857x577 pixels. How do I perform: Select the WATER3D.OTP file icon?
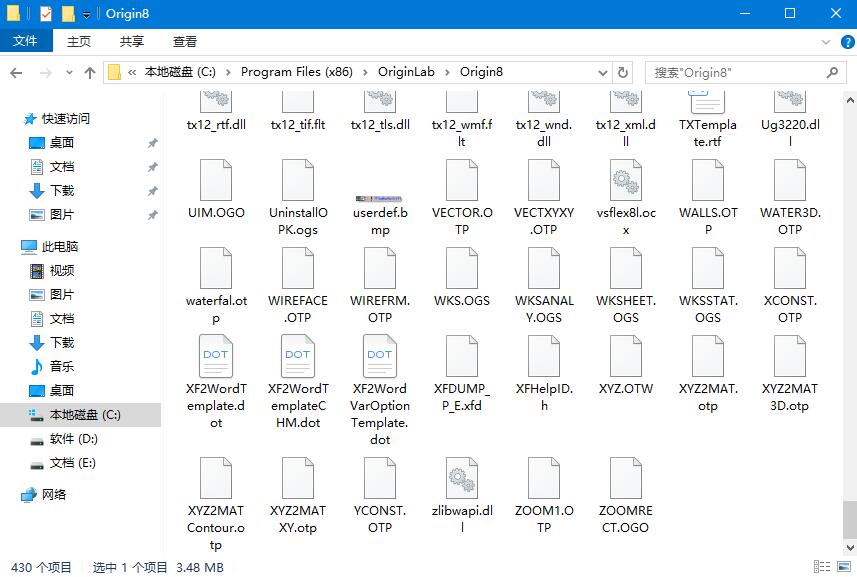(790, 180)
